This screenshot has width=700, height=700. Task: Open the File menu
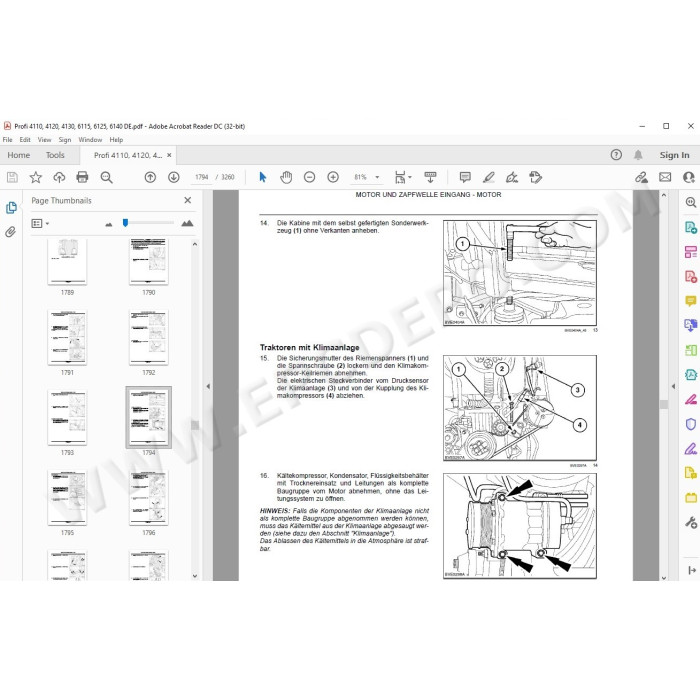point(8,140)
